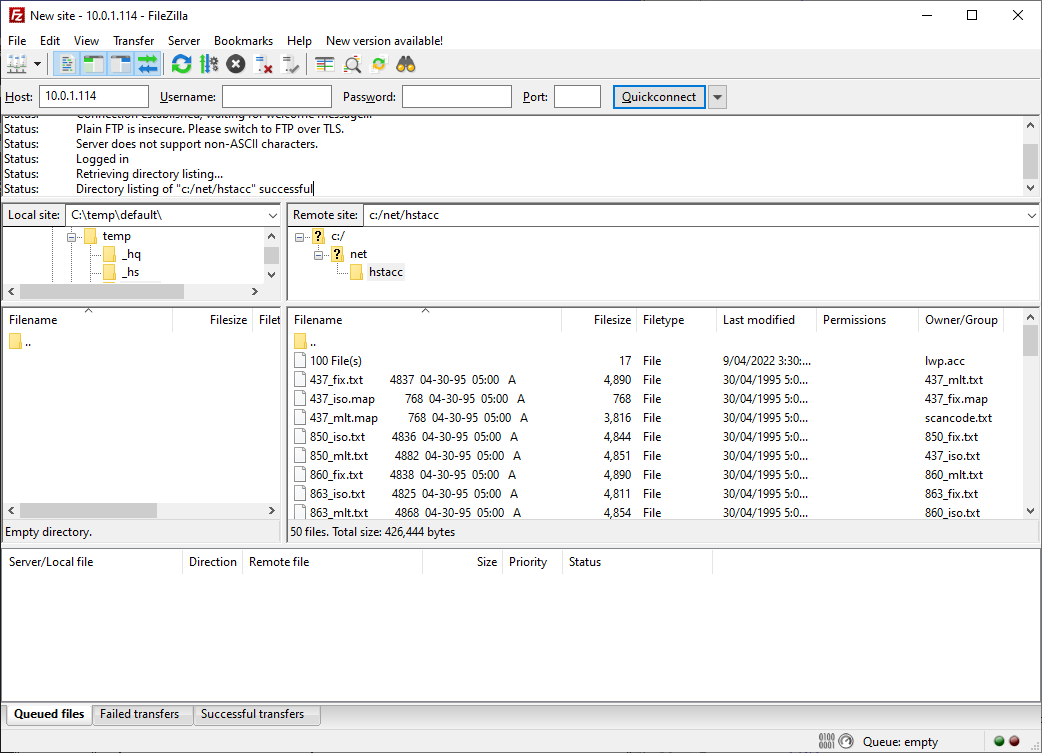
Task: Open the Transfer menu
Action: (134, 41)
